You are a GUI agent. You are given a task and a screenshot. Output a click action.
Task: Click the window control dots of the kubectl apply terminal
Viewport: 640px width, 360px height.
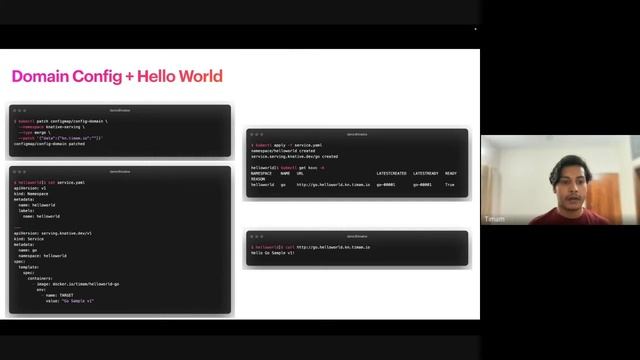pyautogui.click(x=257, y=134)
